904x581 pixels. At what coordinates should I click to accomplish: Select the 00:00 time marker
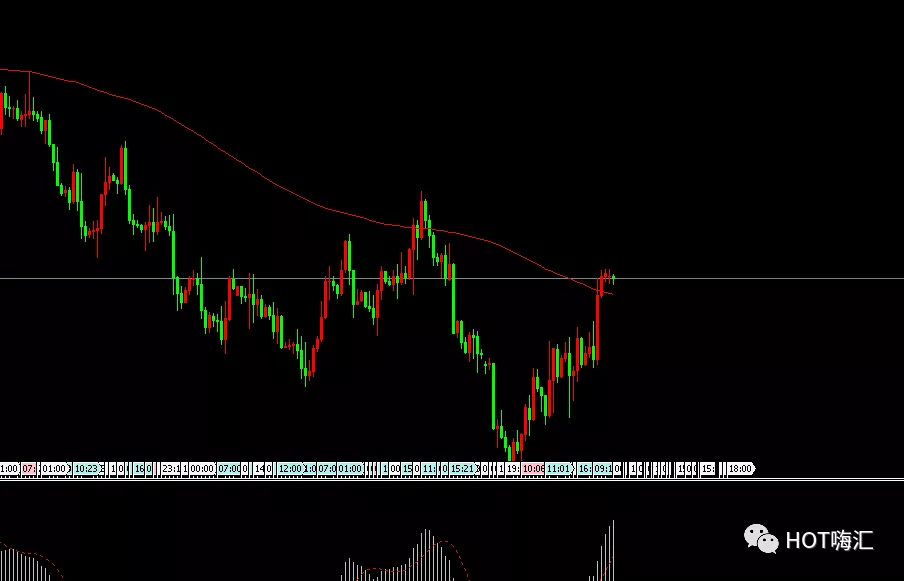201,468
